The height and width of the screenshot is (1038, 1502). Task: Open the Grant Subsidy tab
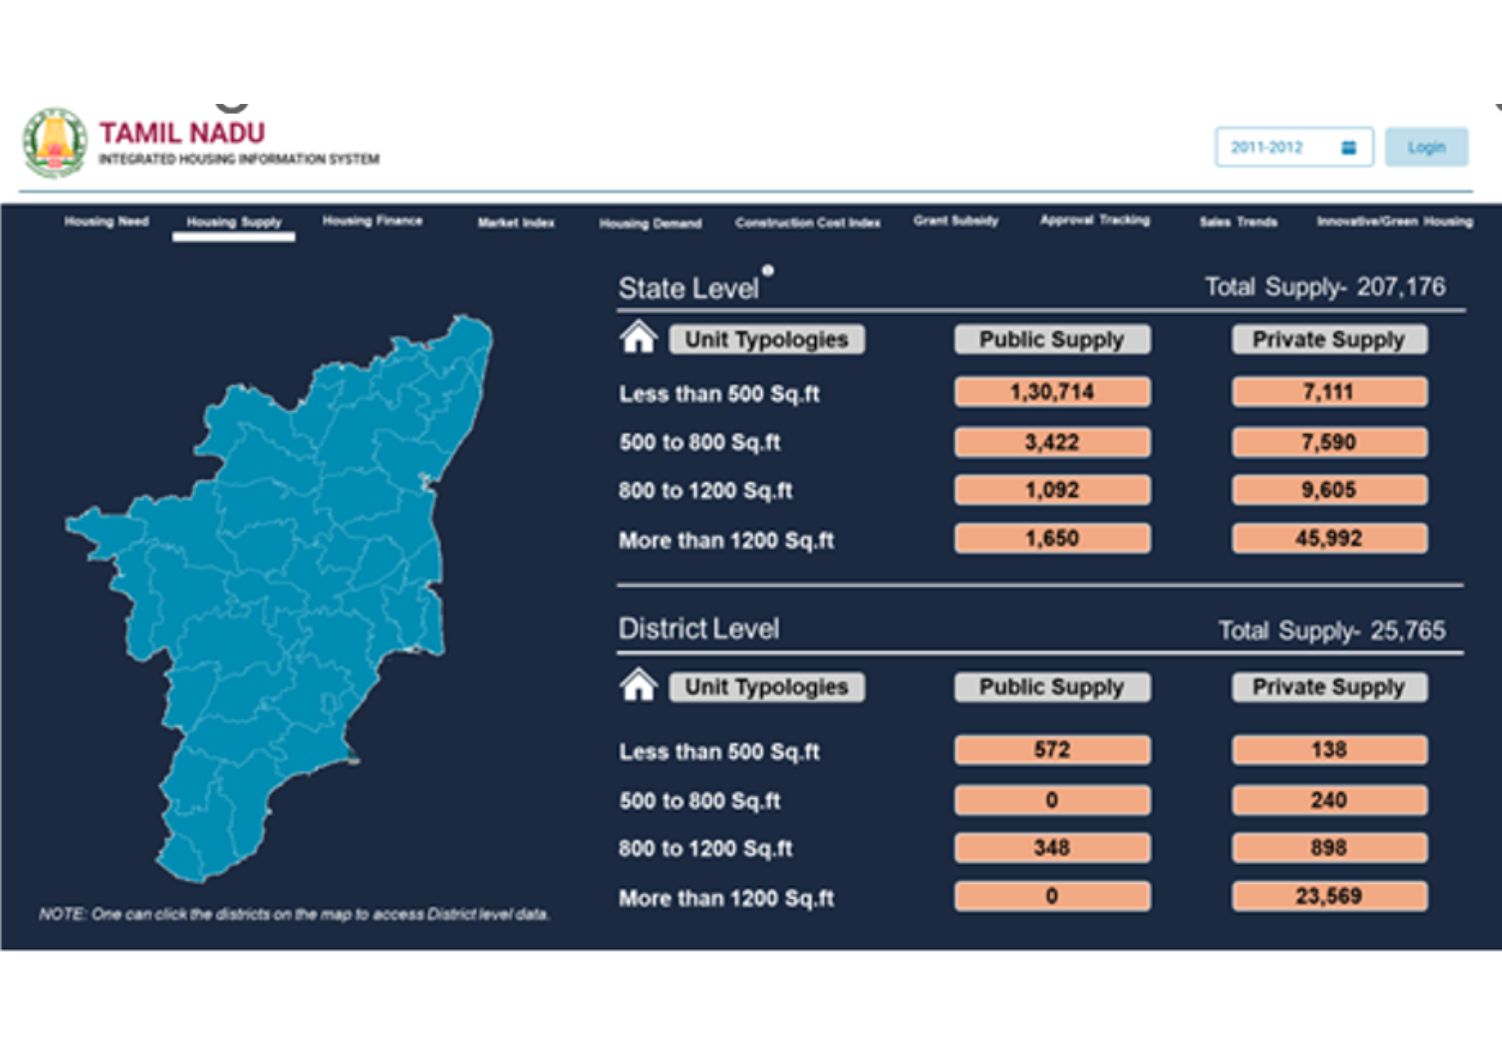[955, 221]
